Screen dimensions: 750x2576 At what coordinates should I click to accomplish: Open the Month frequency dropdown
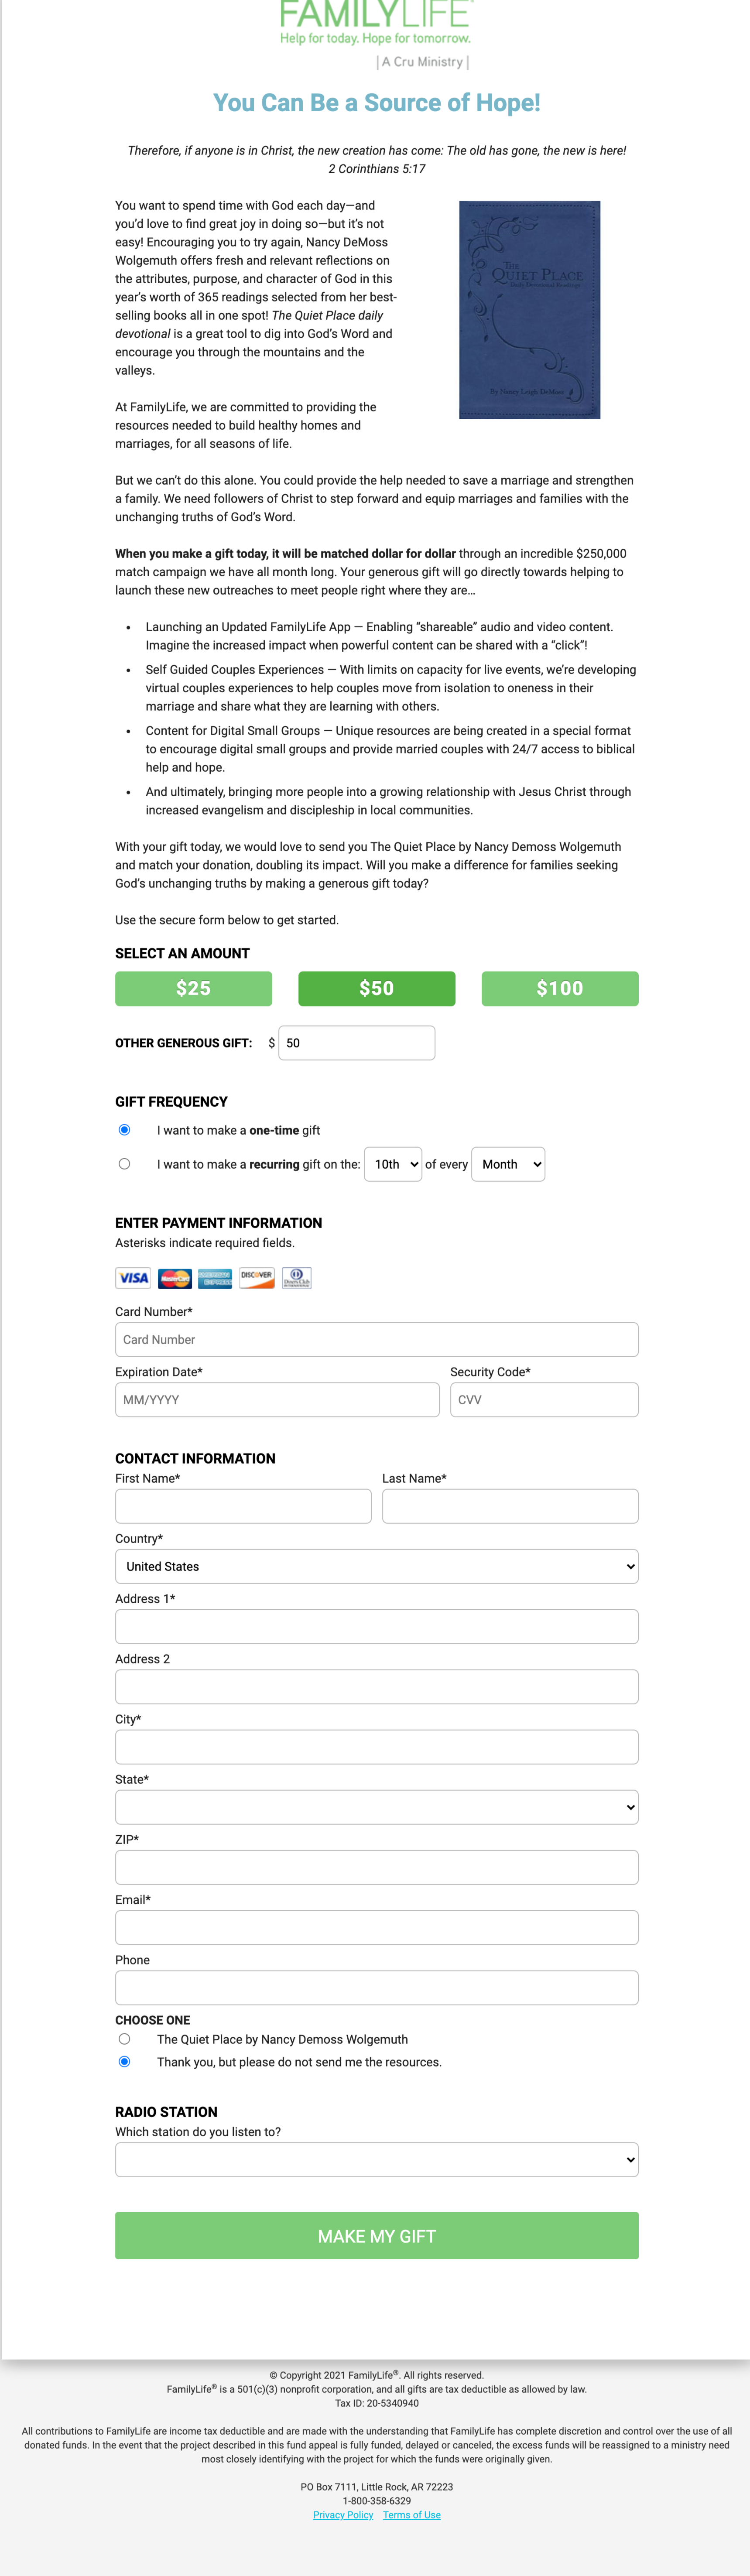click(x=508, y=1164)
